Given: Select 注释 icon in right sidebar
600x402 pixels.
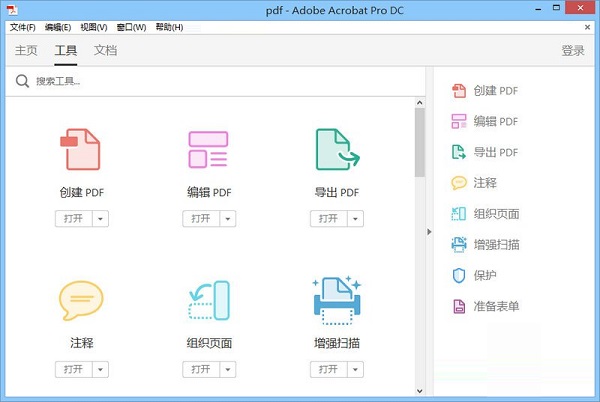Looking at the screenshot, I should coord(459,183).
